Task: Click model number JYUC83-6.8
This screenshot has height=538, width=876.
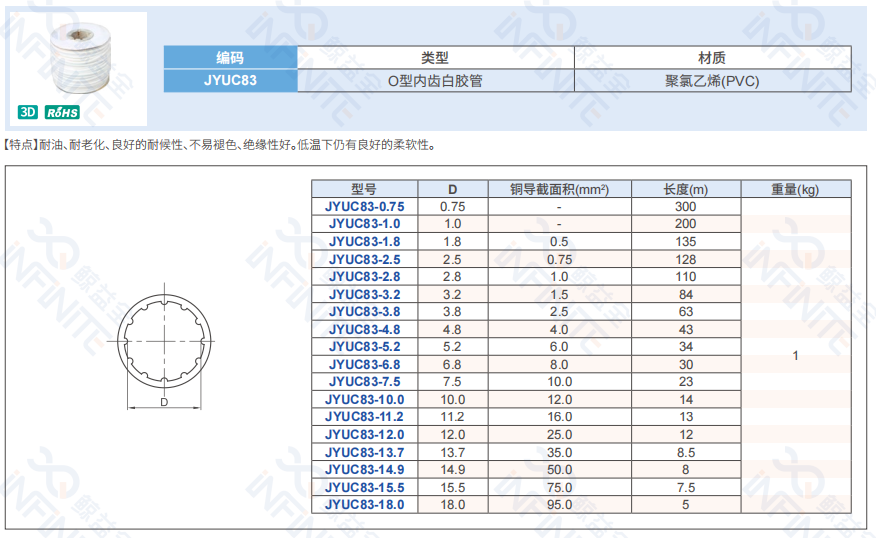Action: (x=364, y=364)
